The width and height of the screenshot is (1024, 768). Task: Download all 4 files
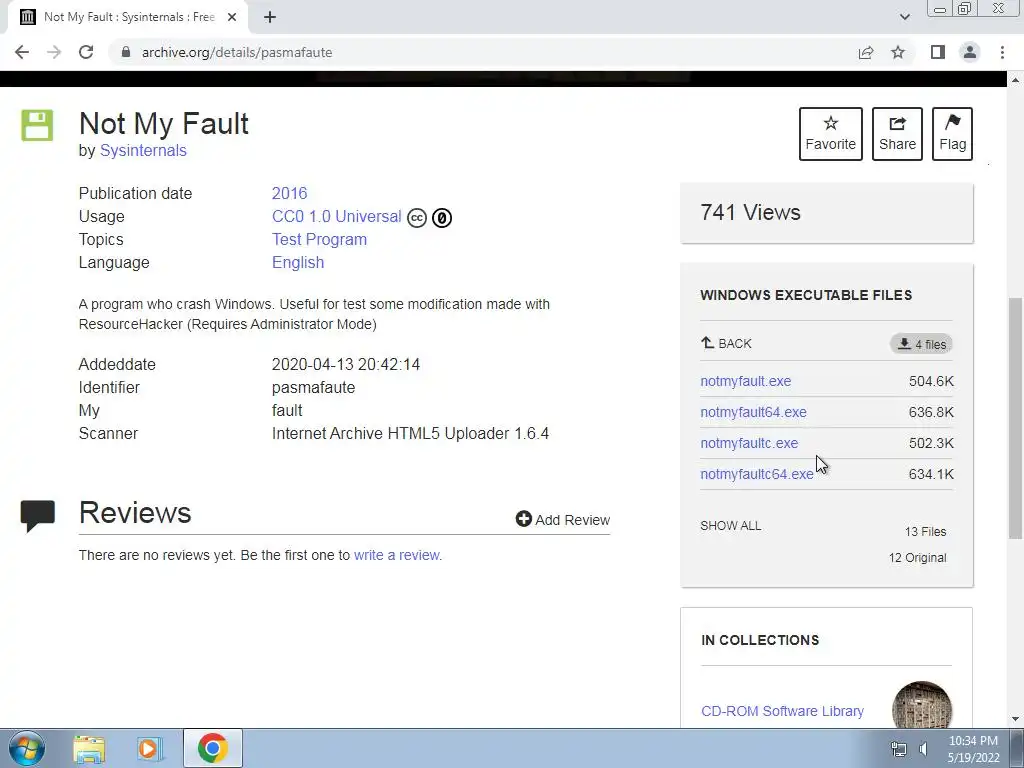(921, 344)
